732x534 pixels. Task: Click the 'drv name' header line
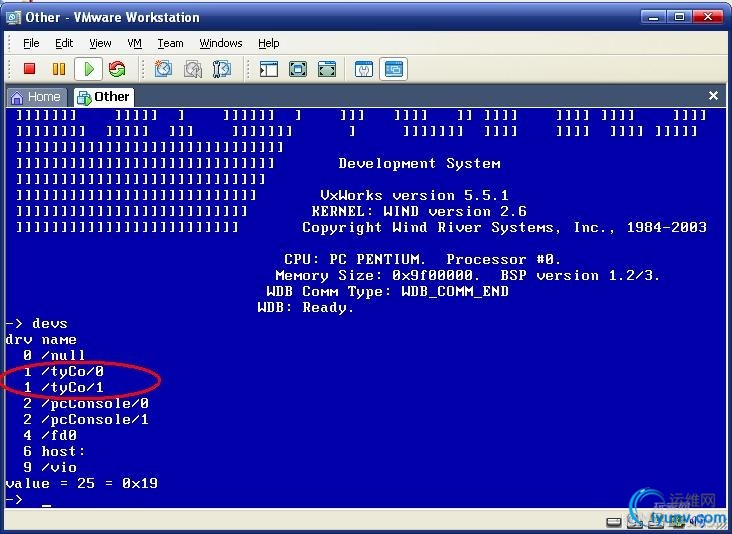[x=41, y=339]
